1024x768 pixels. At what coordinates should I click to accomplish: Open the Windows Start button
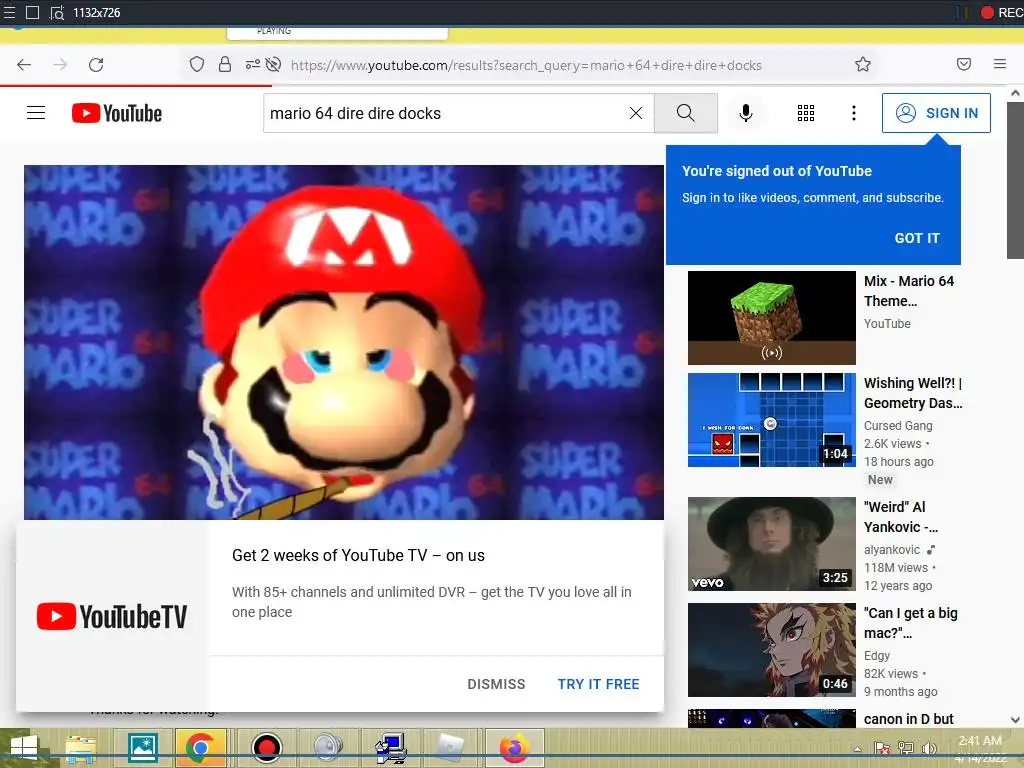(24, 748)
